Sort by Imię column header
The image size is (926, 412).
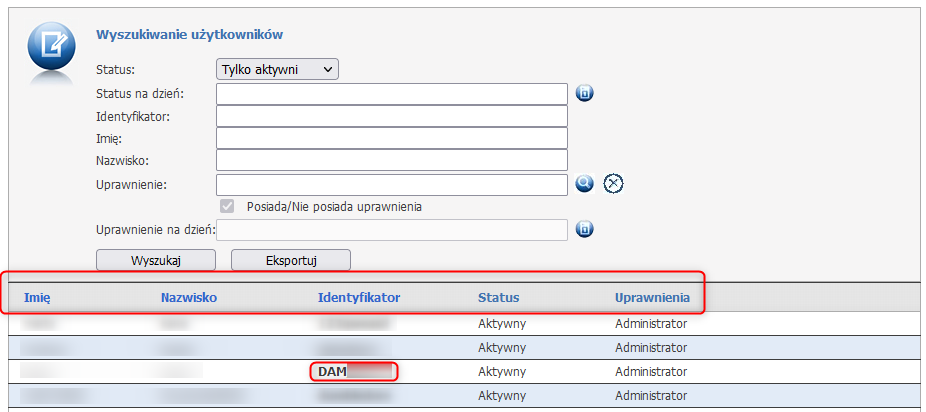coord(37,297)
